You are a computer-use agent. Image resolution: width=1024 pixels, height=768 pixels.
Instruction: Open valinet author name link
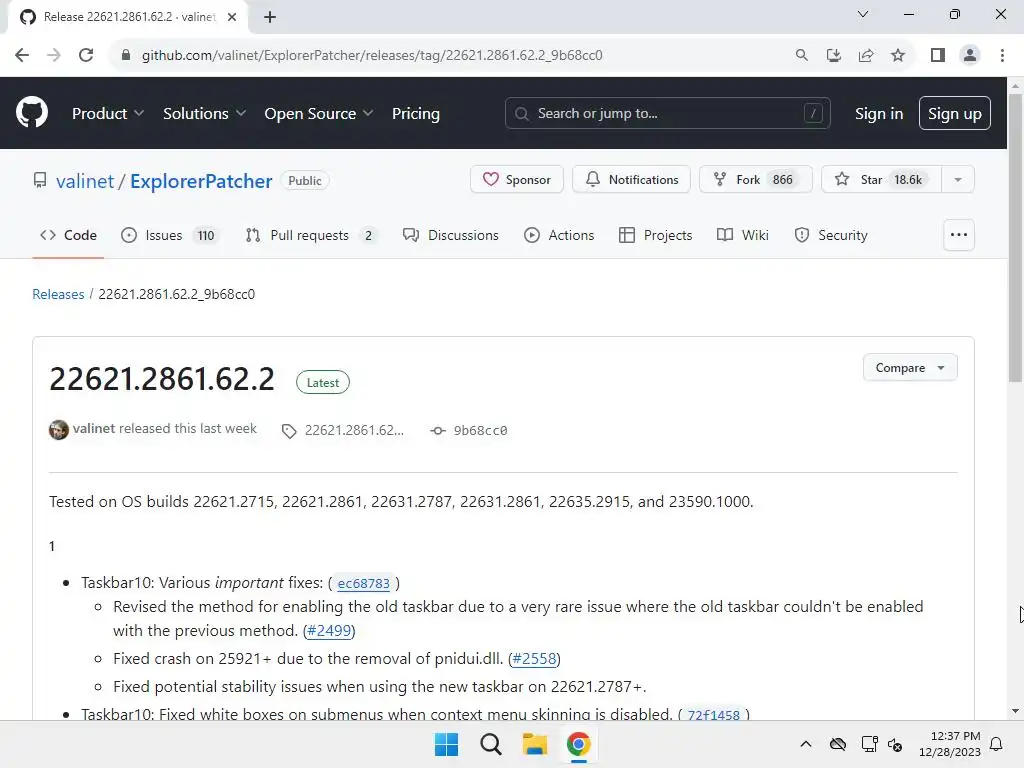(93, 428)
